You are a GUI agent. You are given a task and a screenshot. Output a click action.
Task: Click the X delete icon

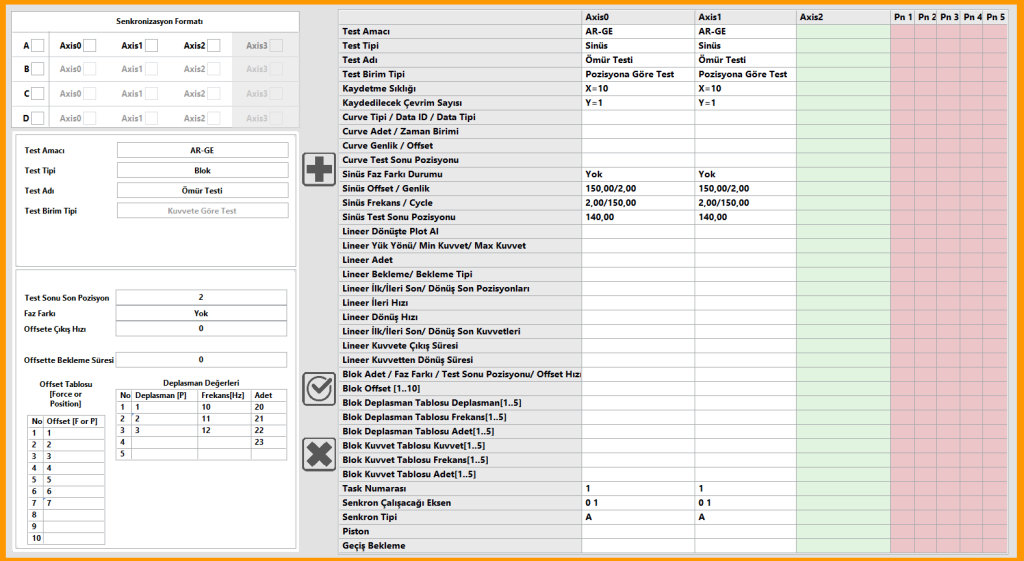tap(319, 454)
